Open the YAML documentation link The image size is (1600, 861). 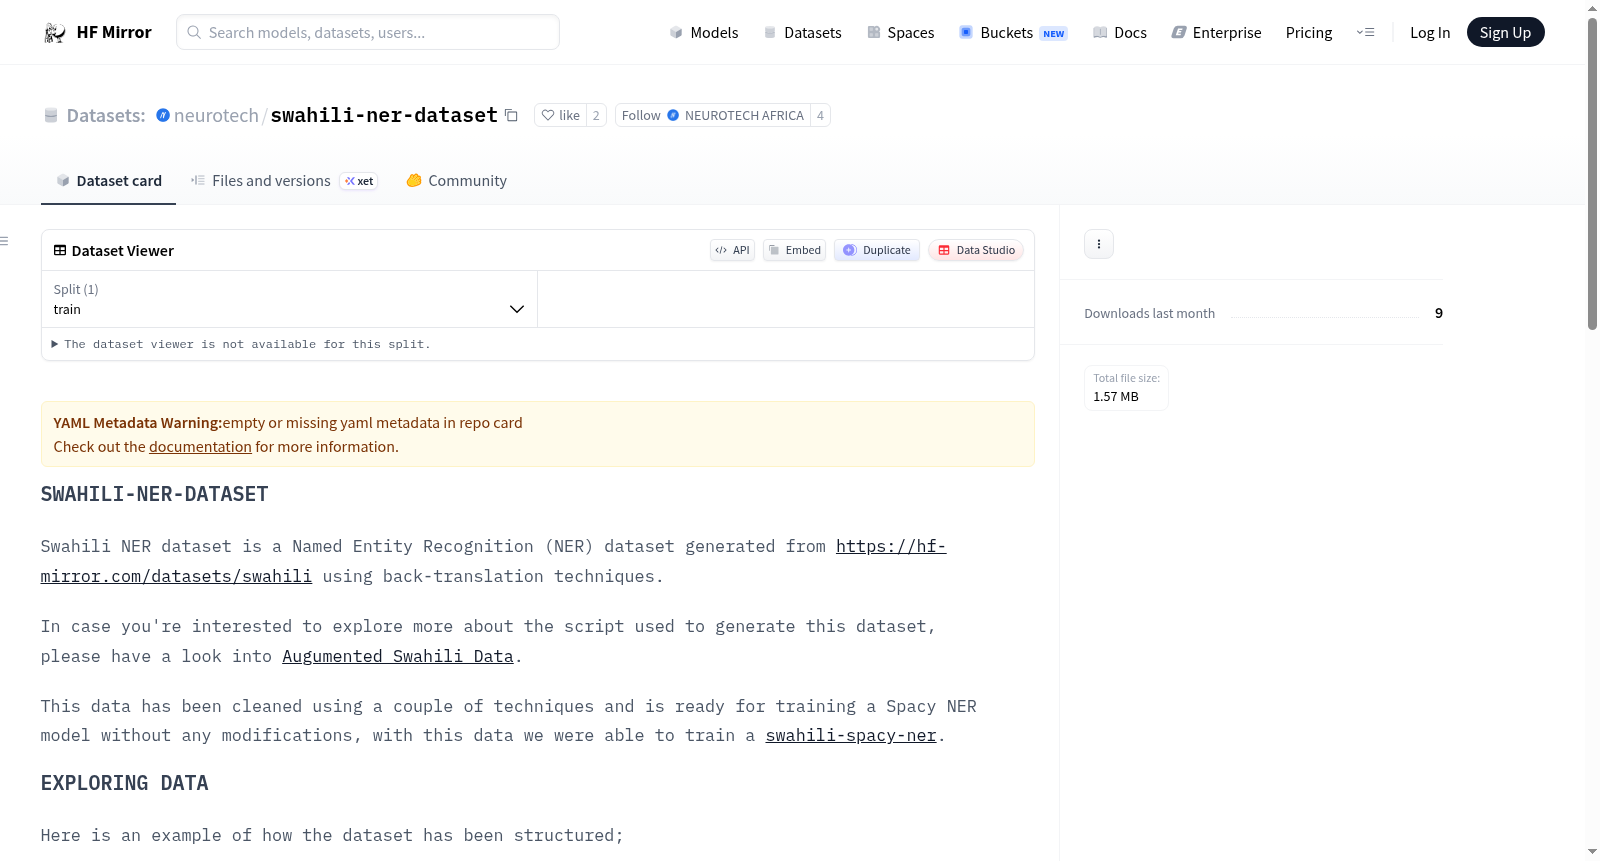pos(200,447)
